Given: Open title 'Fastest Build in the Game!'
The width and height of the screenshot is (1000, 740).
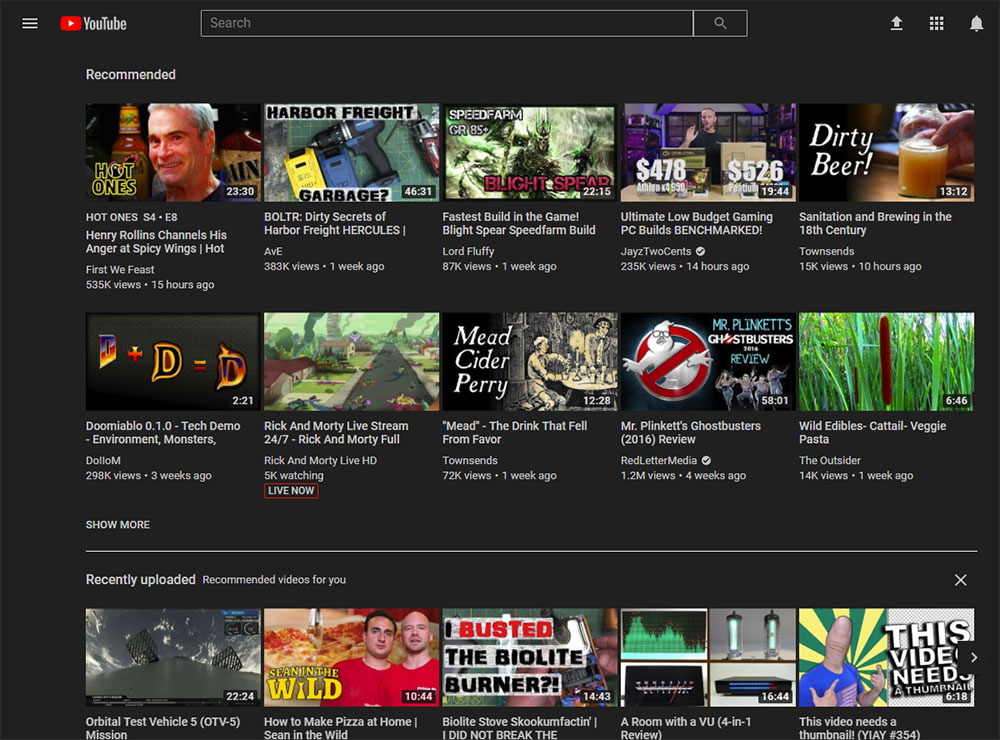Looking at the screenshot, I should (519, 223).
